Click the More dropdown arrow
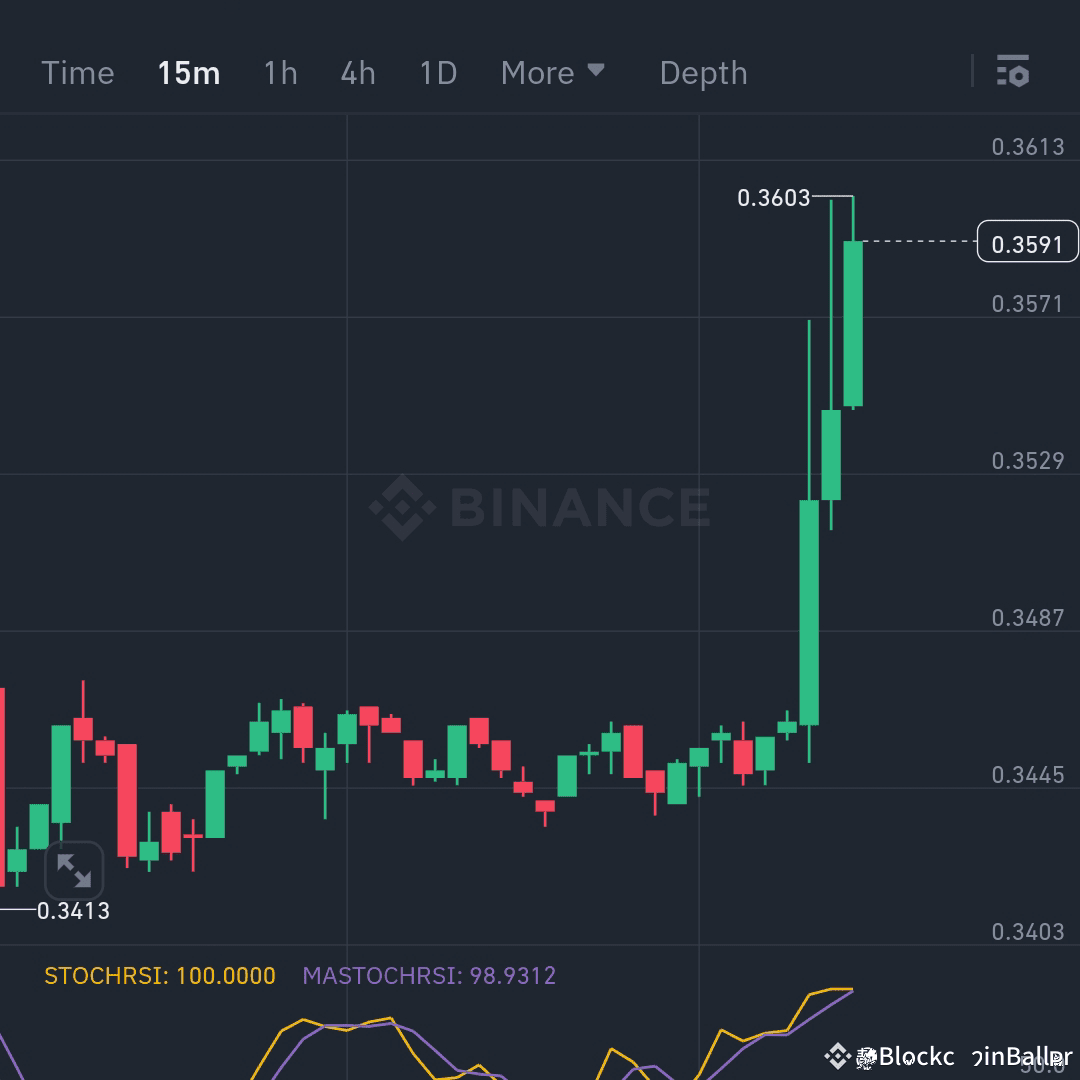Screen dimensions: 1080x1080 (596, 70)
